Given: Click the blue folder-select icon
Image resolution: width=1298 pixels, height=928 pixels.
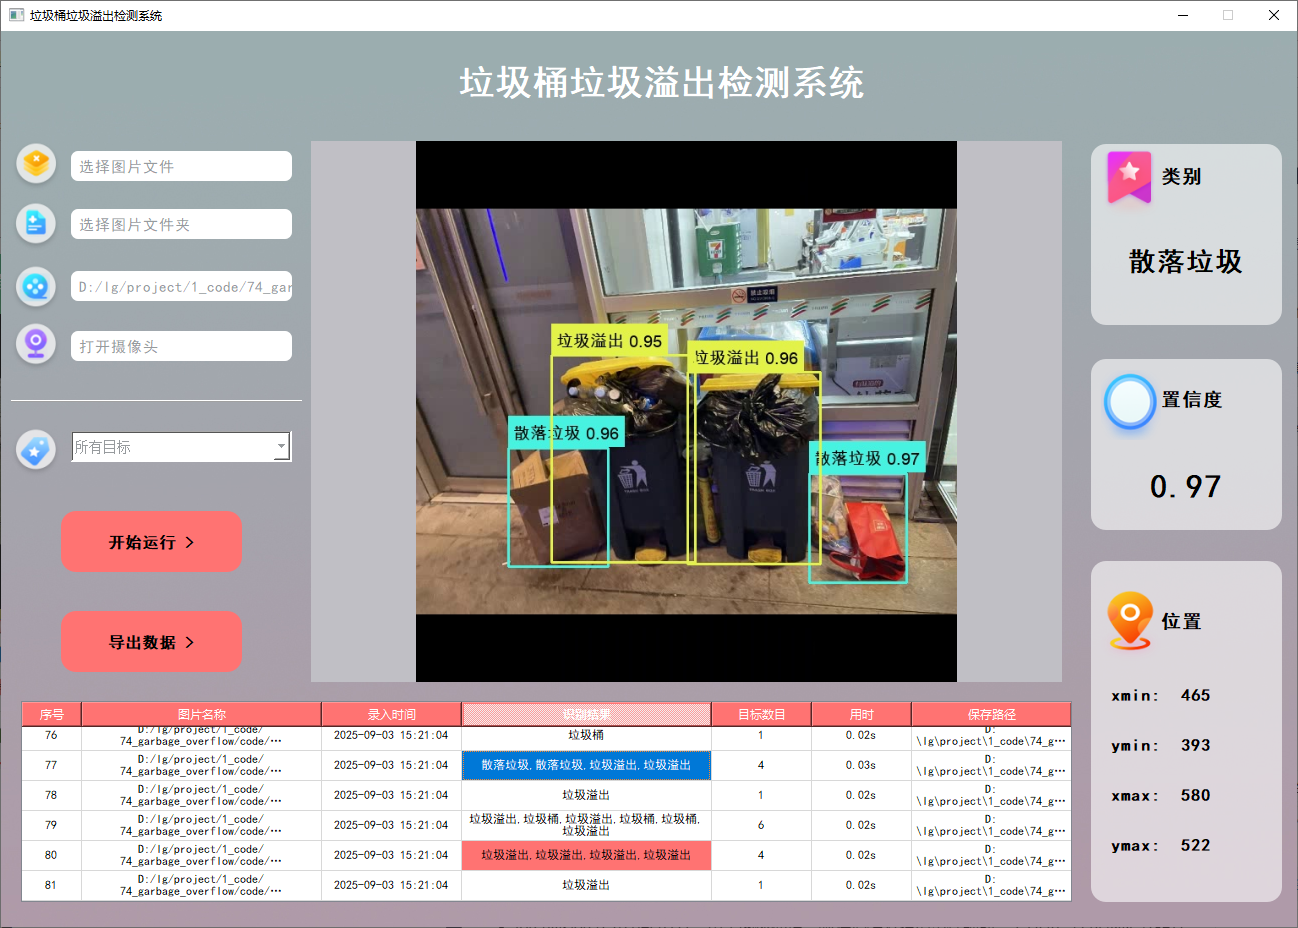Looking at the screenshot, I should (36, 224).
